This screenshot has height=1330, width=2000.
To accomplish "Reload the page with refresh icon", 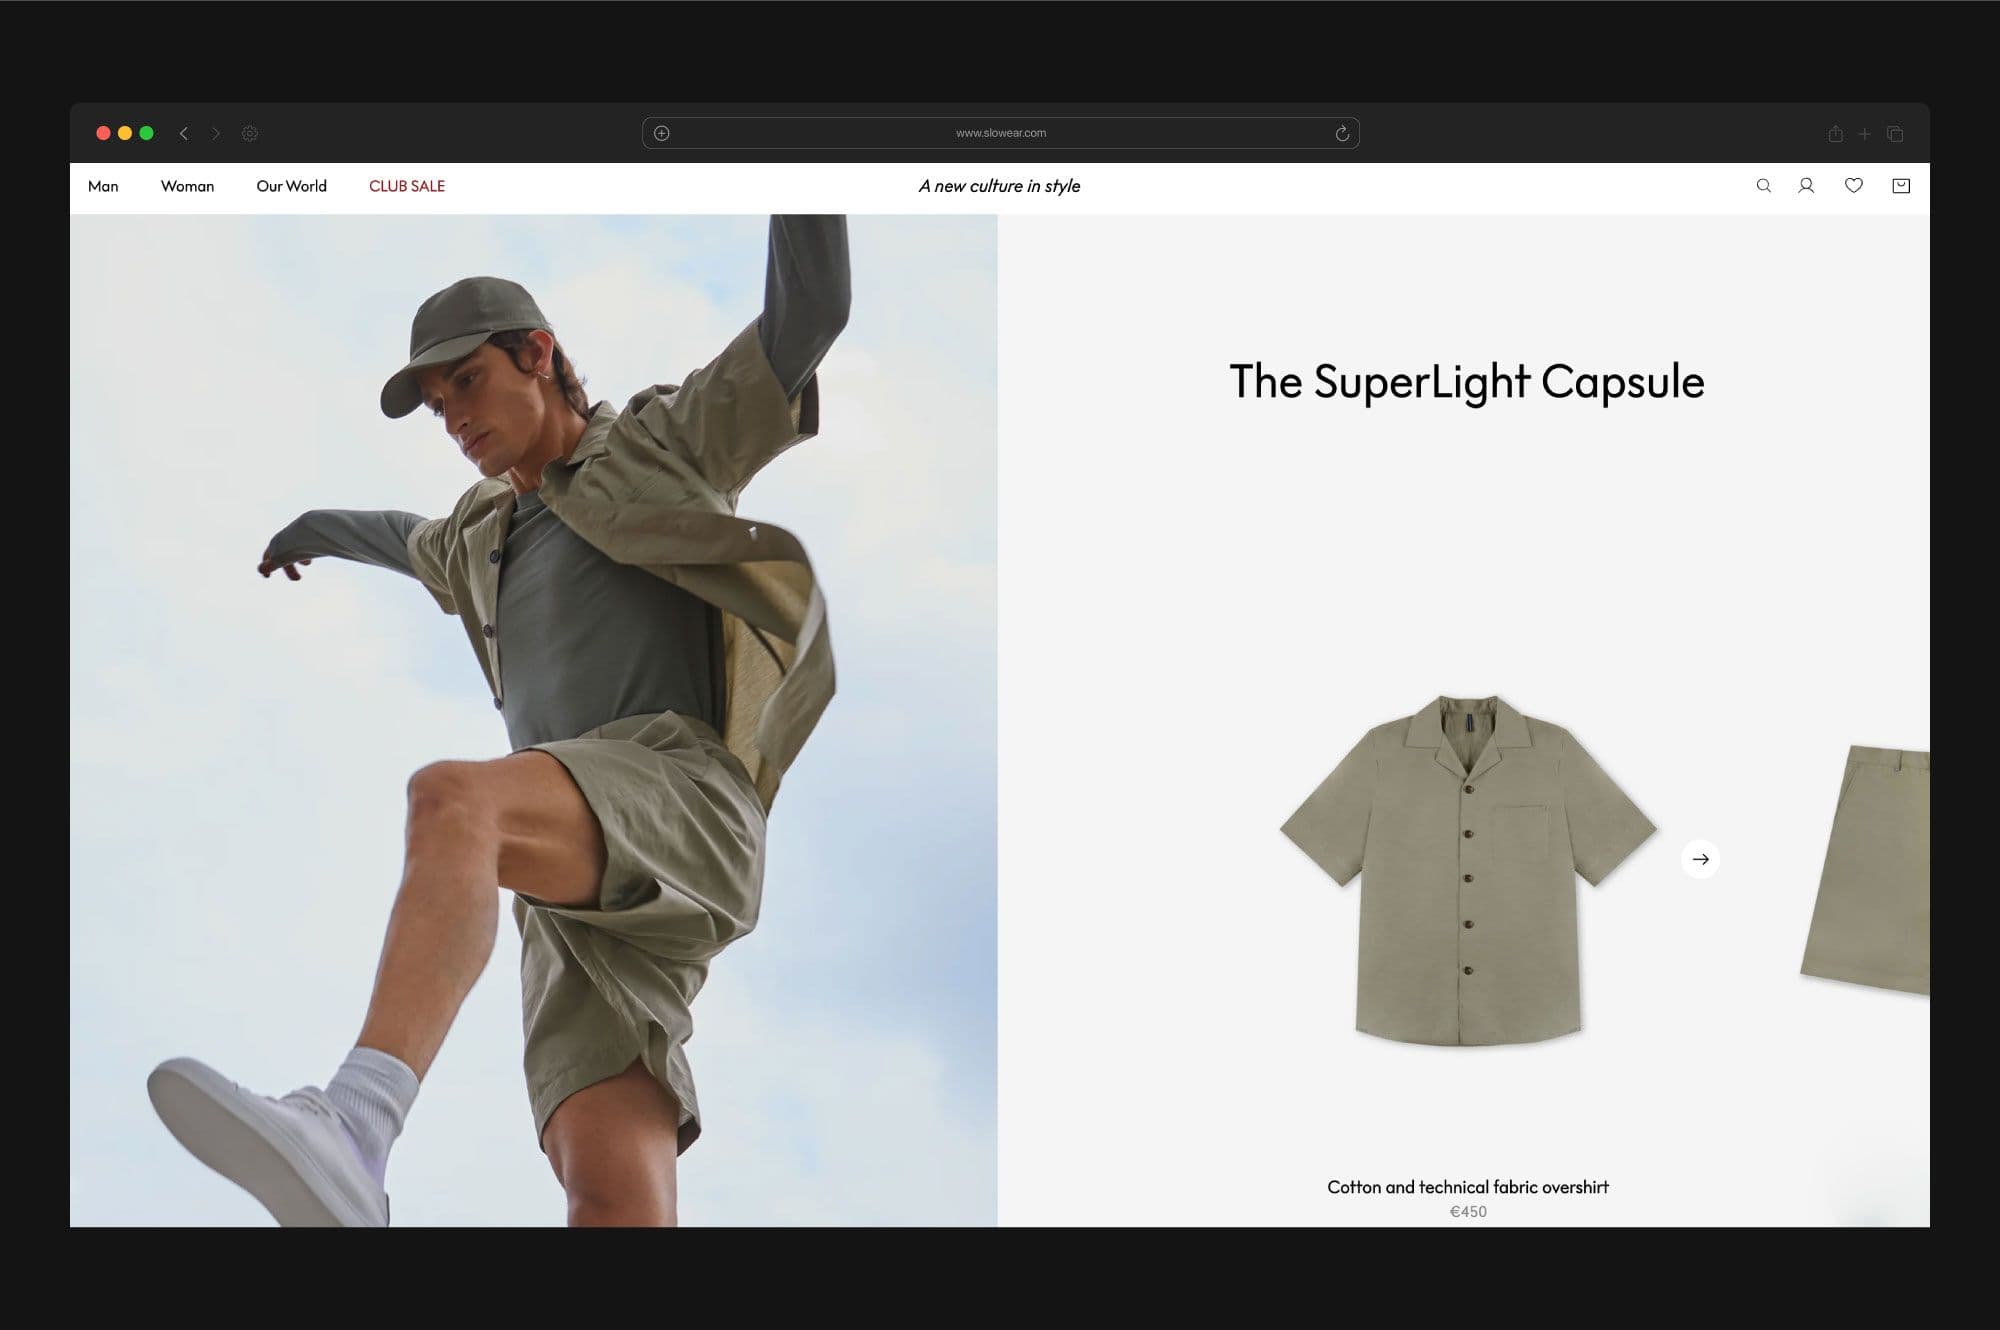I will point(1342,133).
